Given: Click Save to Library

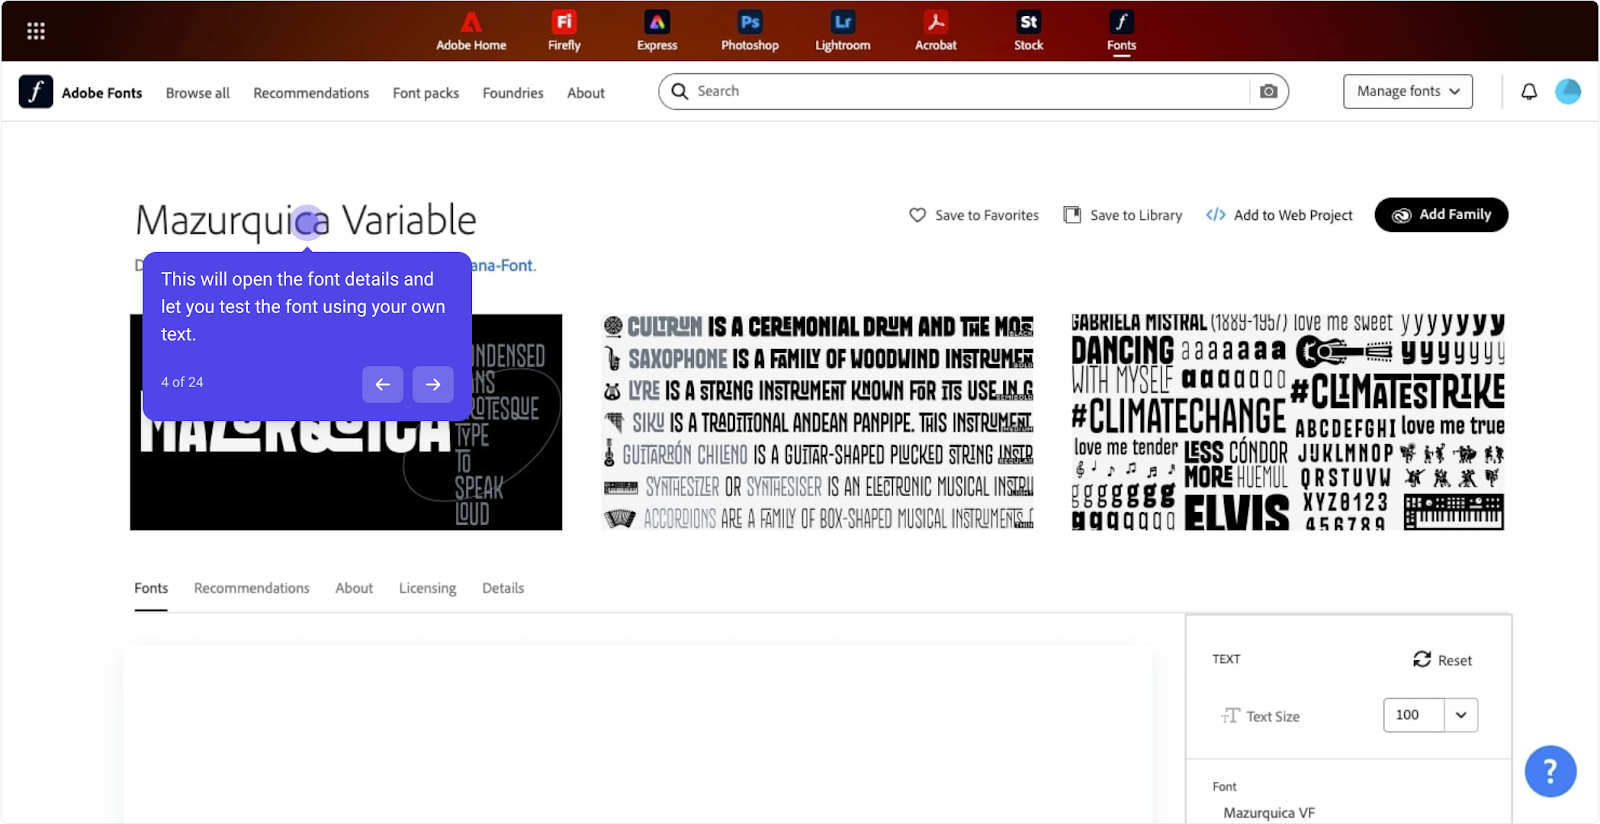Looking at the screenshot, I should (1122, 215).
